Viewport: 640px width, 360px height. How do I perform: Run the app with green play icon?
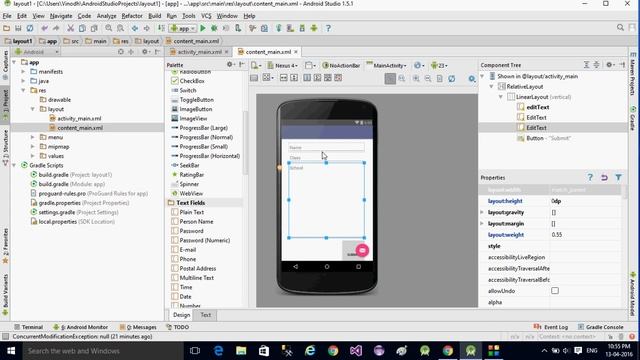pyautogui.click(x=202, y=28)
